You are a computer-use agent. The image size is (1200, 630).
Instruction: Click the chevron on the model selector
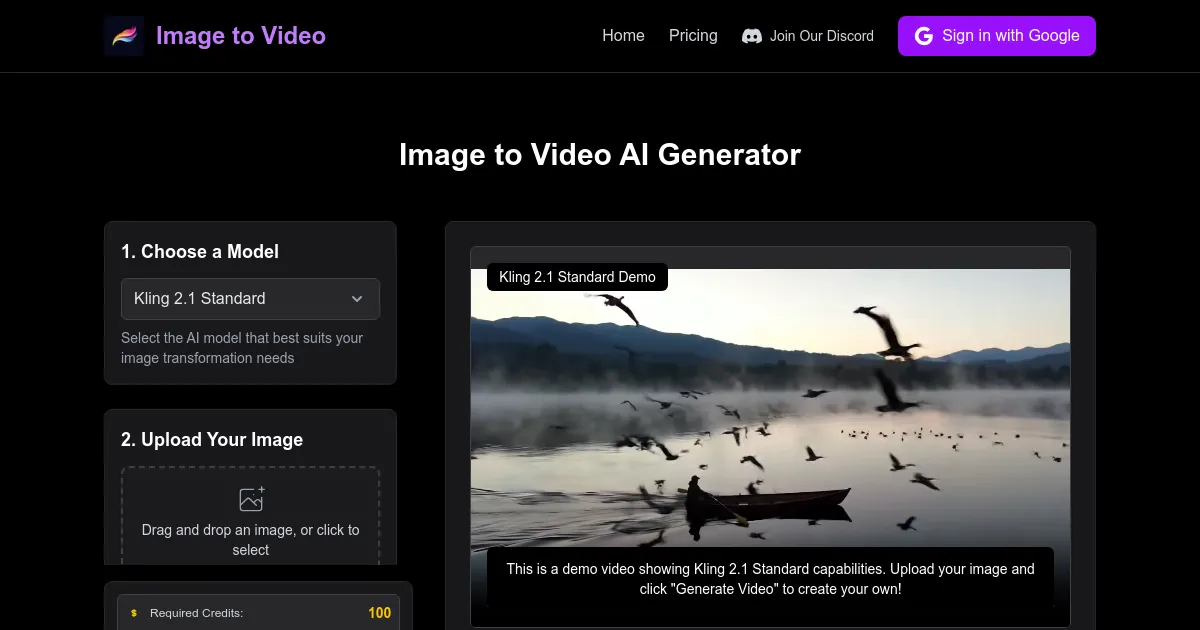[x=357, y=298]
